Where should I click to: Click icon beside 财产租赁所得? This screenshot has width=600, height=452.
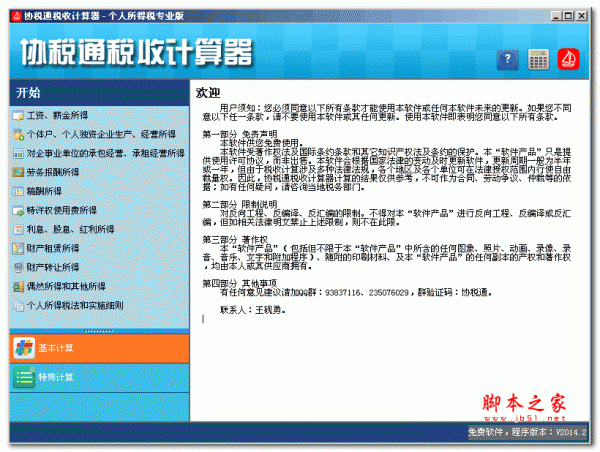click(x=18, y=248)
